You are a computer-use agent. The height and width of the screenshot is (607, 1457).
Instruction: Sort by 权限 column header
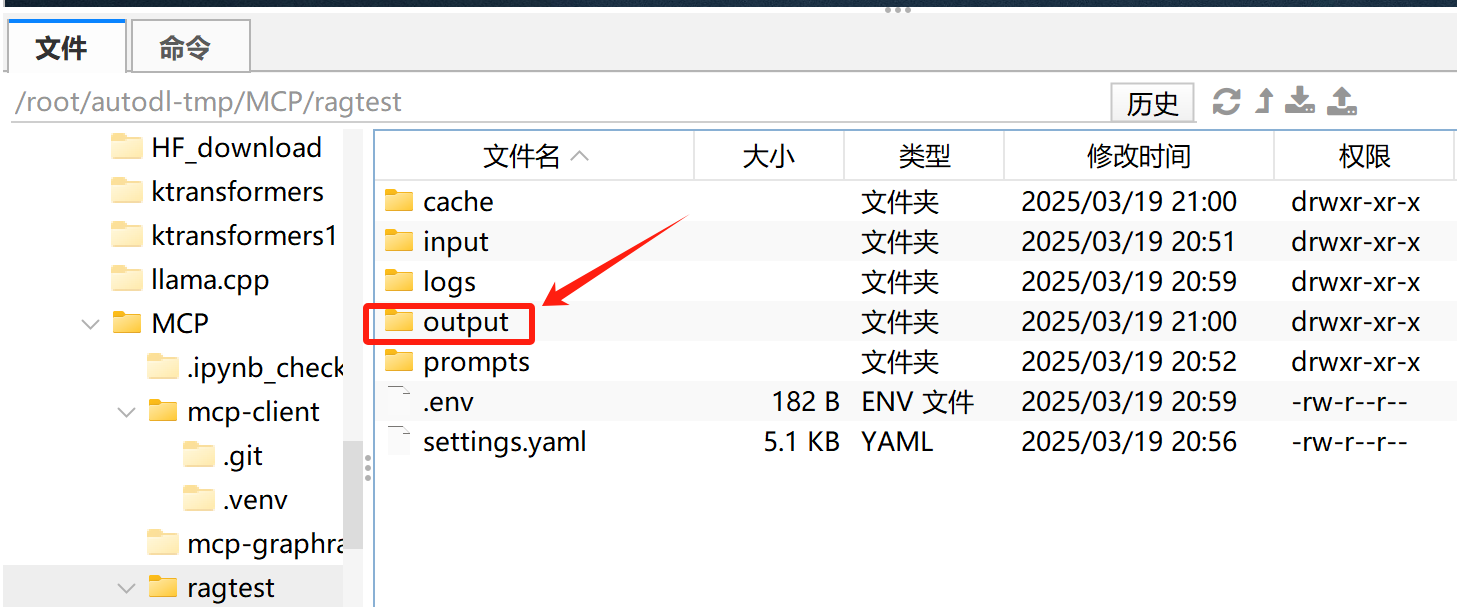point(1364,156)
